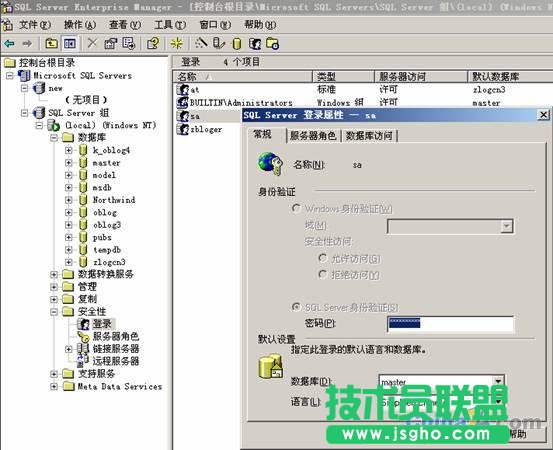Switch to the 常规 tab
The width and height of the screenshot is (553, 450).
[263, 134]
